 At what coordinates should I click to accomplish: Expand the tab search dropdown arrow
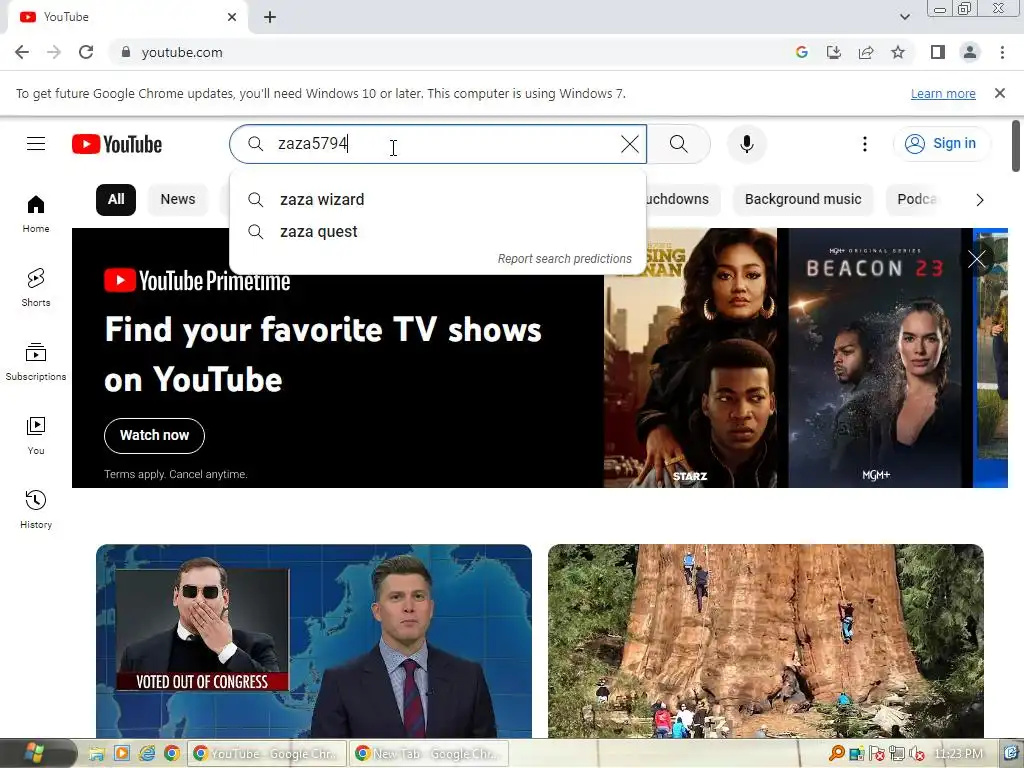tap(904, 17)
